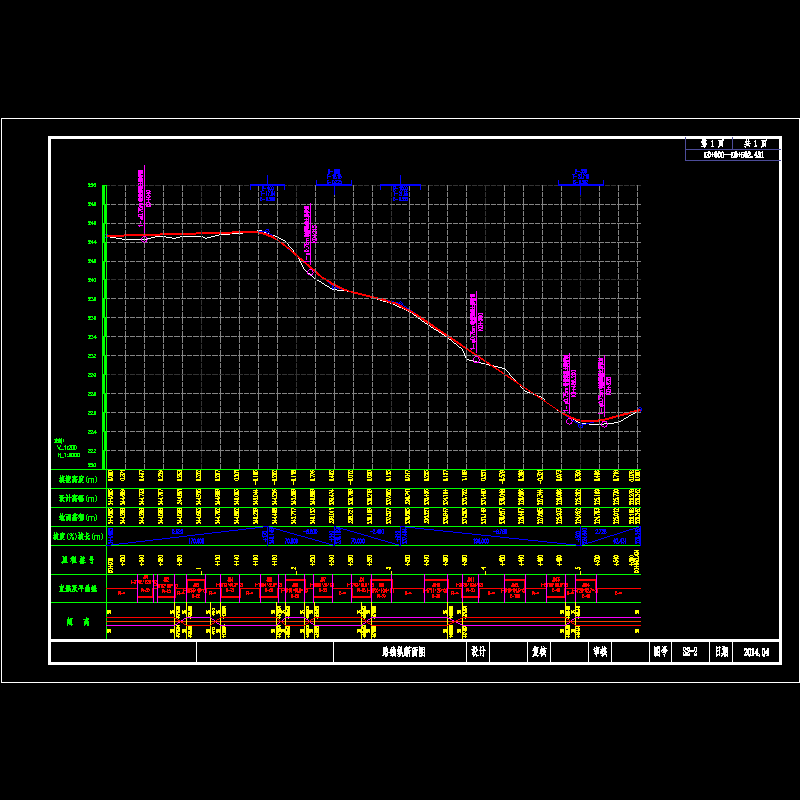Click the 填挖高度(m) row label

(78, 479)
